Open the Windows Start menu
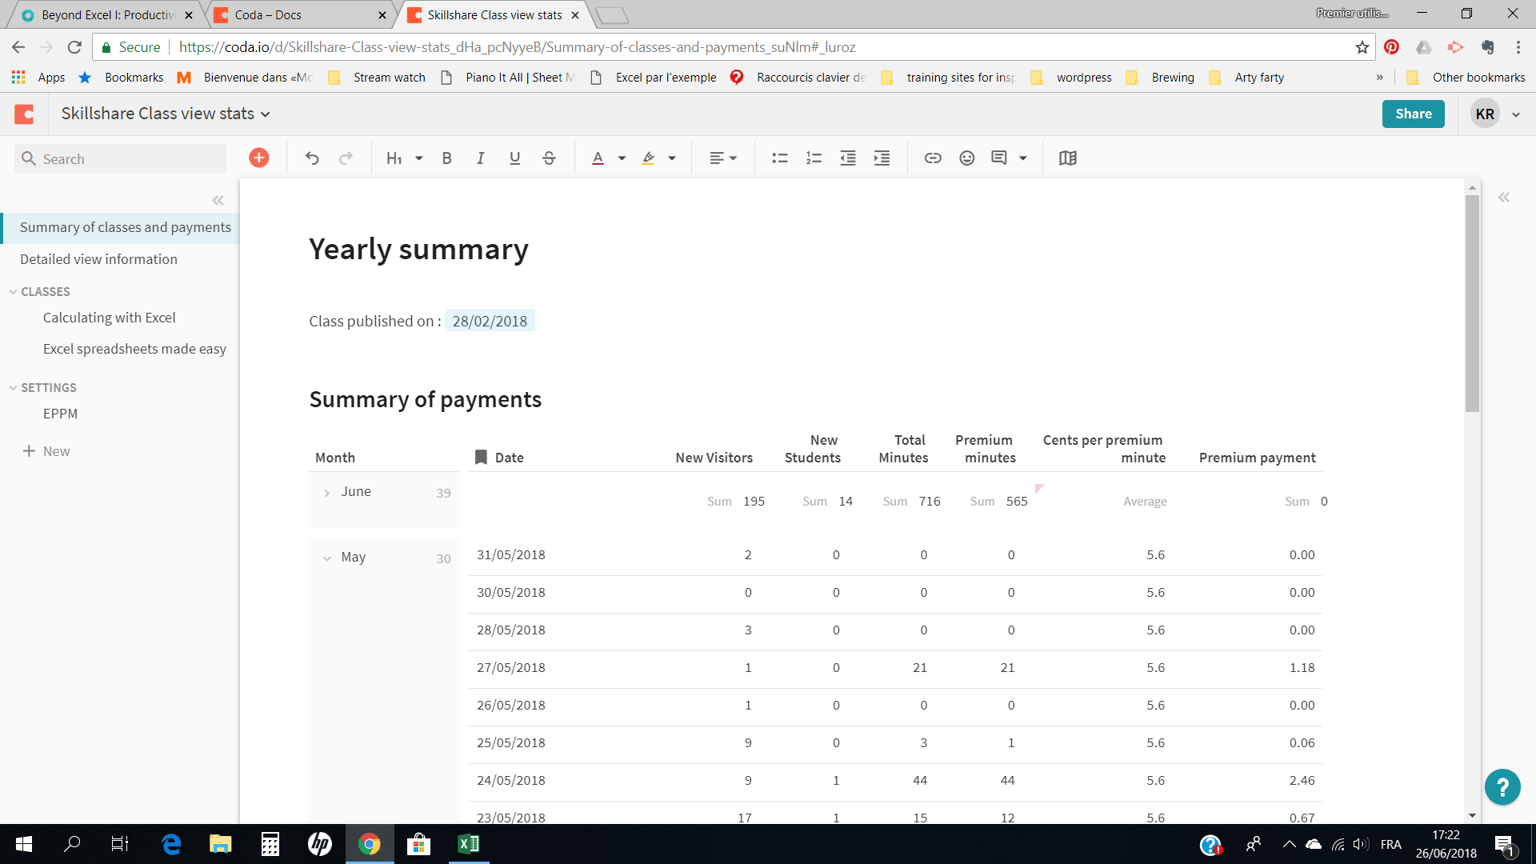The height and width of the screenshot is (864, 1536). pyautogui.click(x=24, y=844)
